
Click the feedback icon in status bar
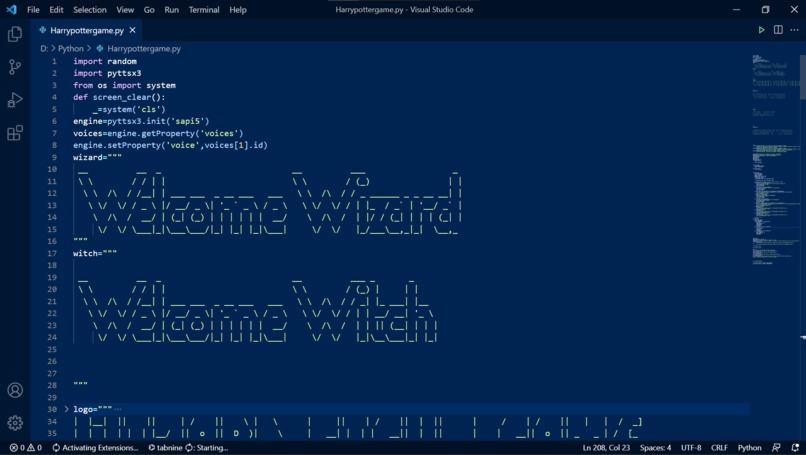pos(776,448)
